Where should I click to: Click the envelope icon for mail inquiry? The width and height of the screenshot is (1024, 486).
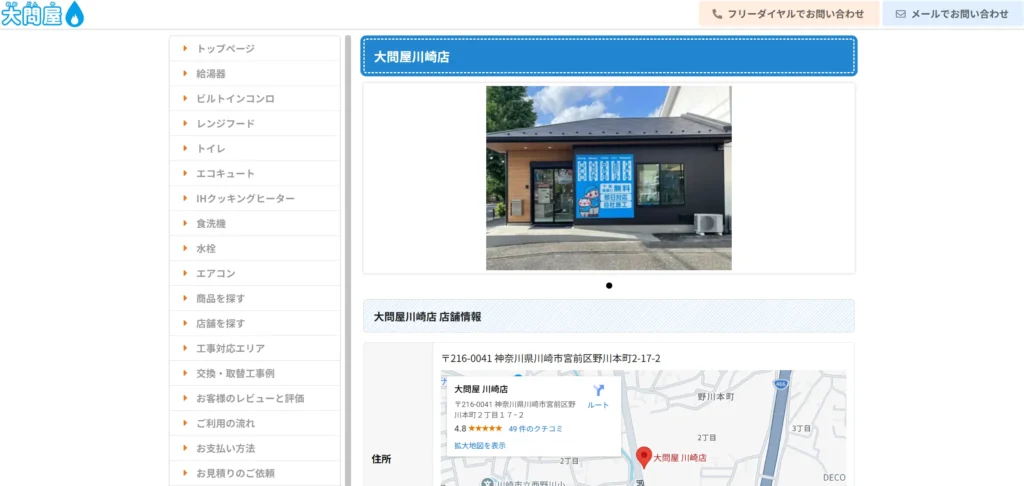click(901, 14)
